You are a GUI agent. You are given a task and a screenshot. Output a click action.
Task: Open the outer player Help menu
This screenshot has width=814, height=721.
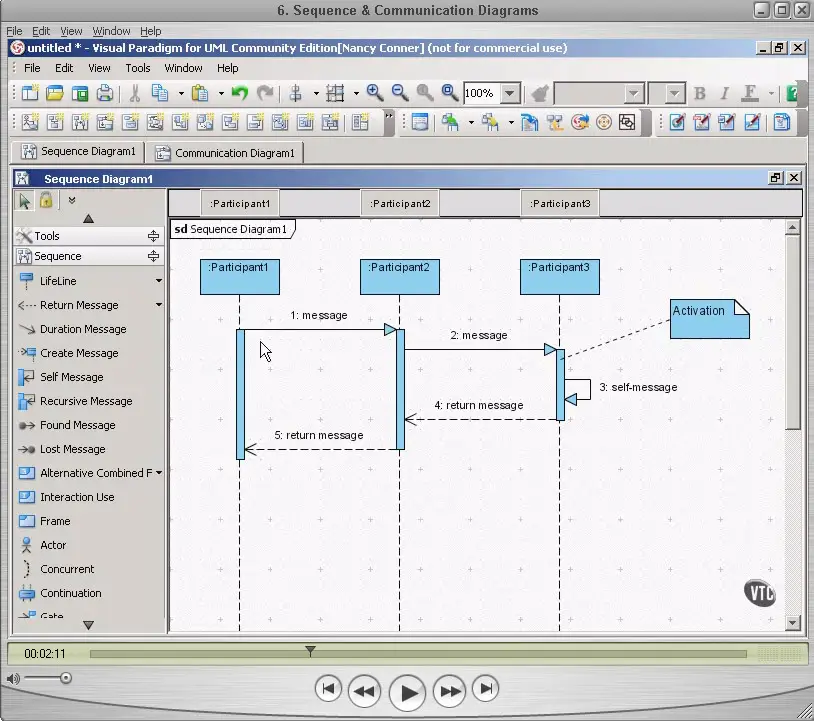tap(151, 31)
